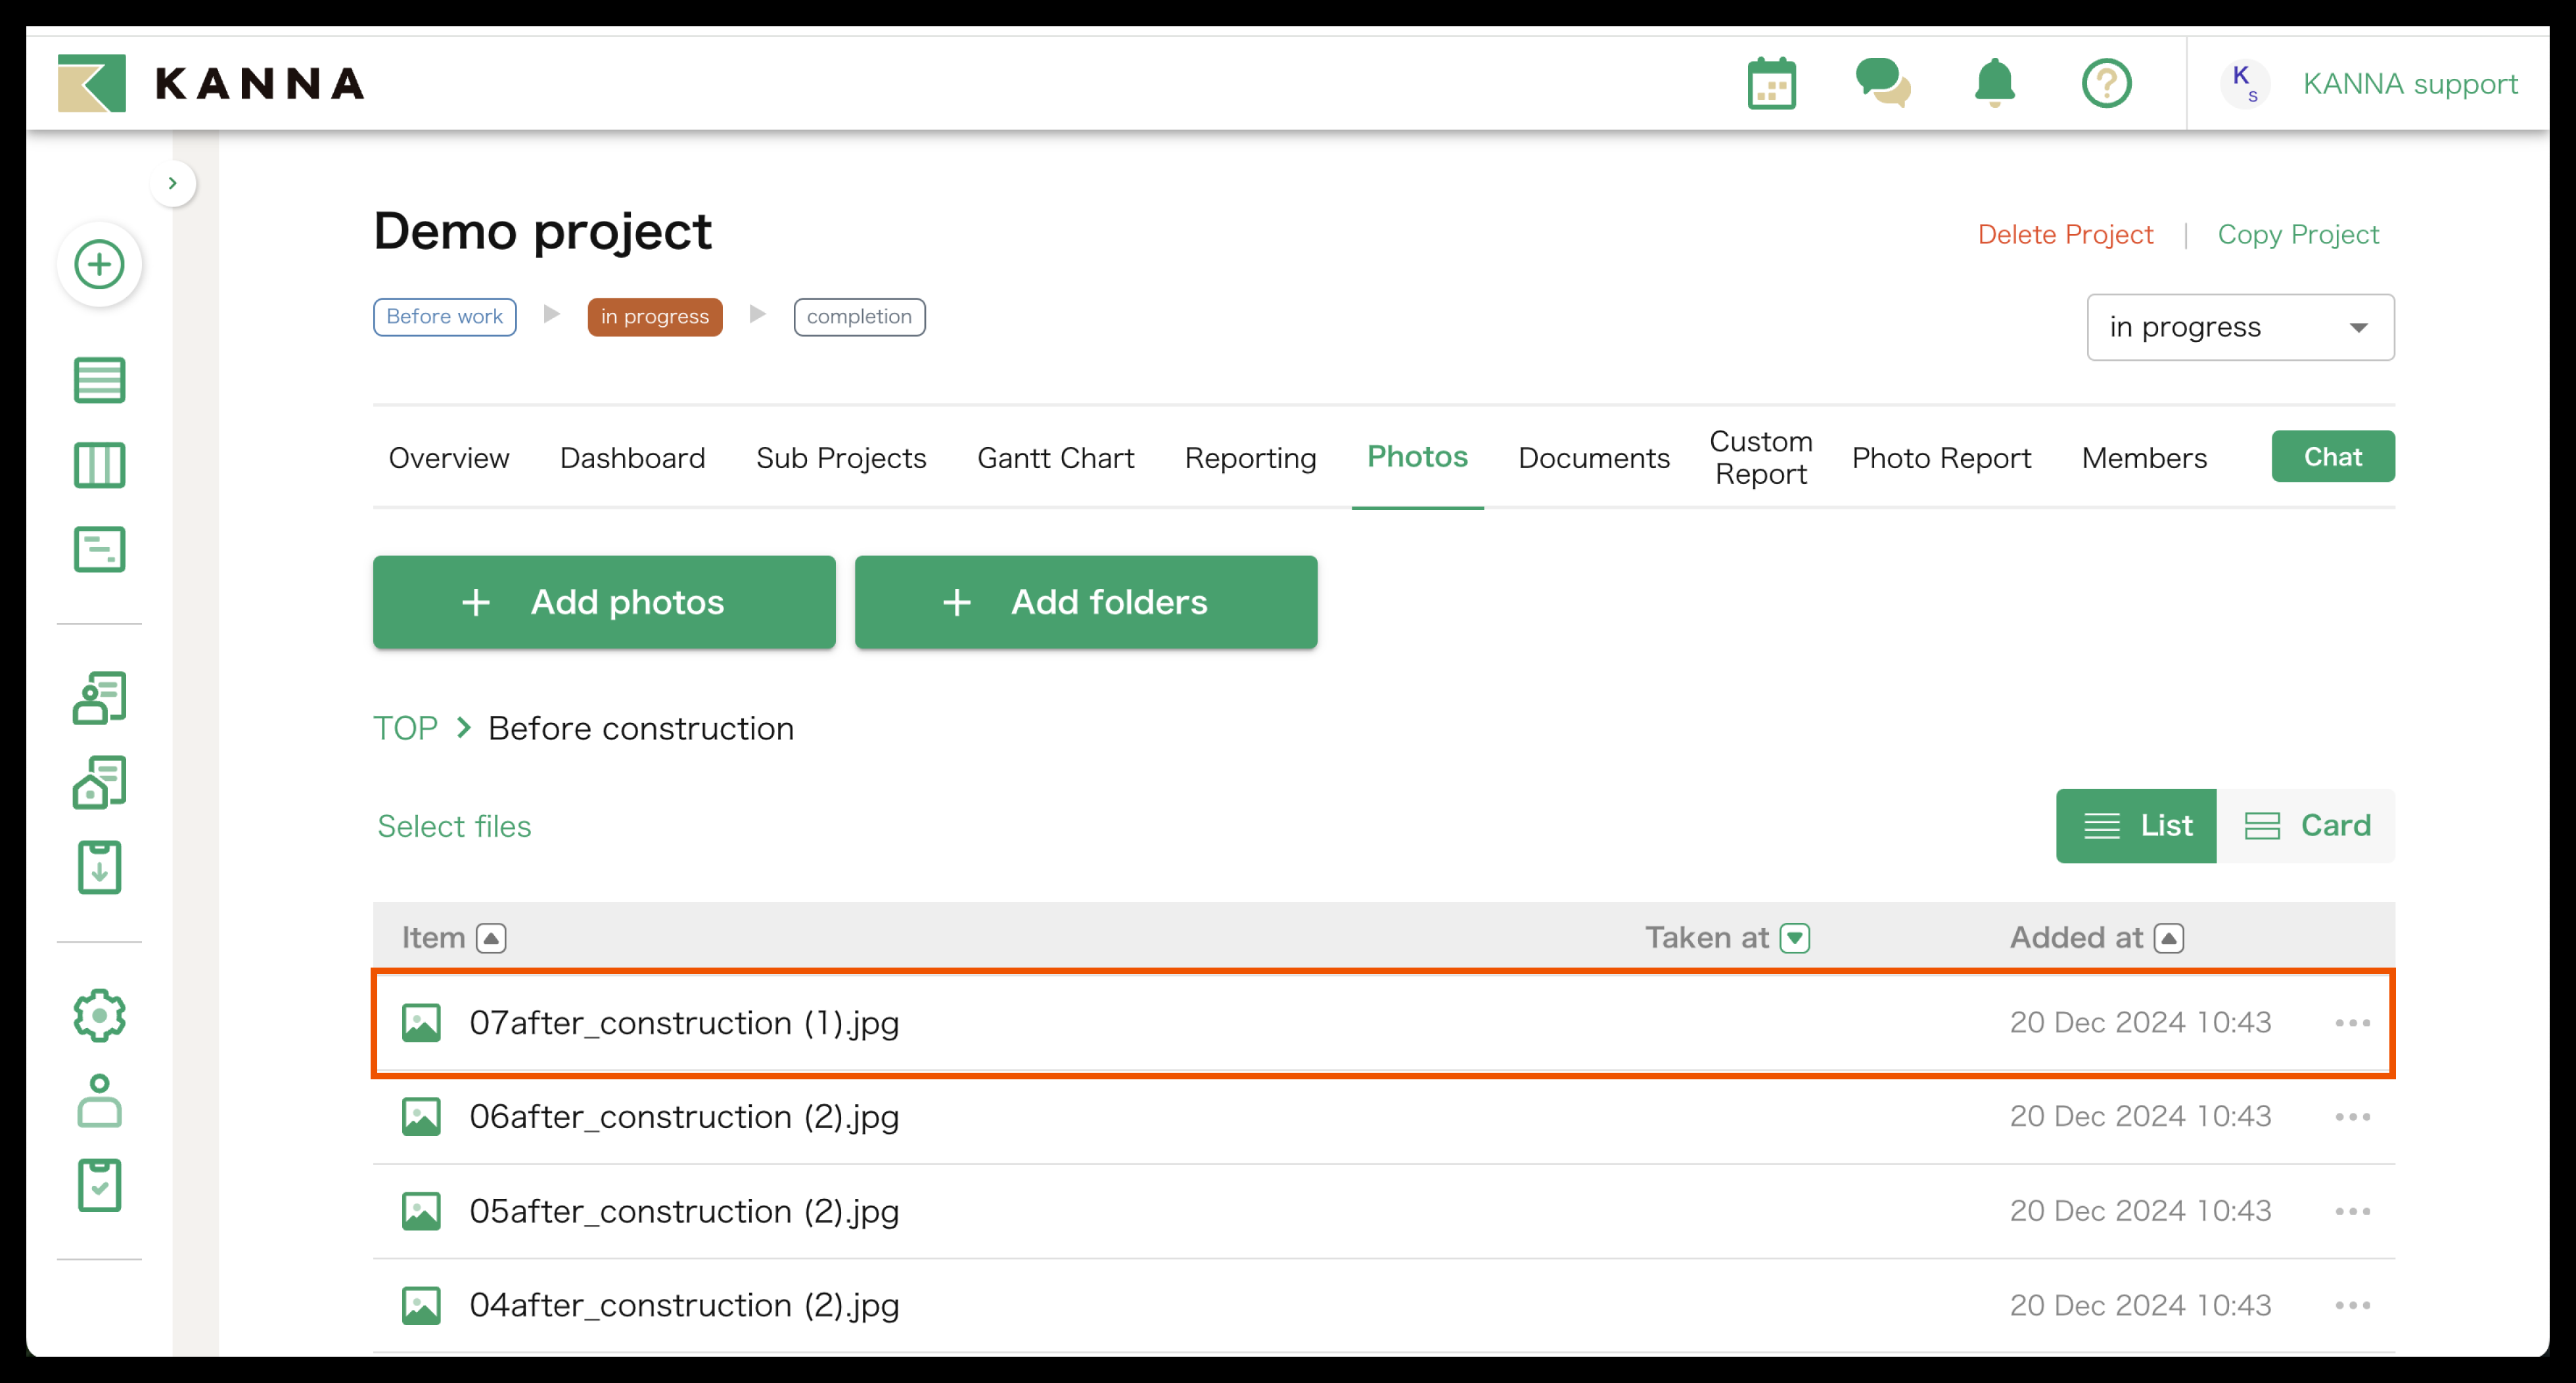Click the clipboard checkmark sidebar icon
Screen dimensions: 2576x1383
click(x=99, y=1186)
